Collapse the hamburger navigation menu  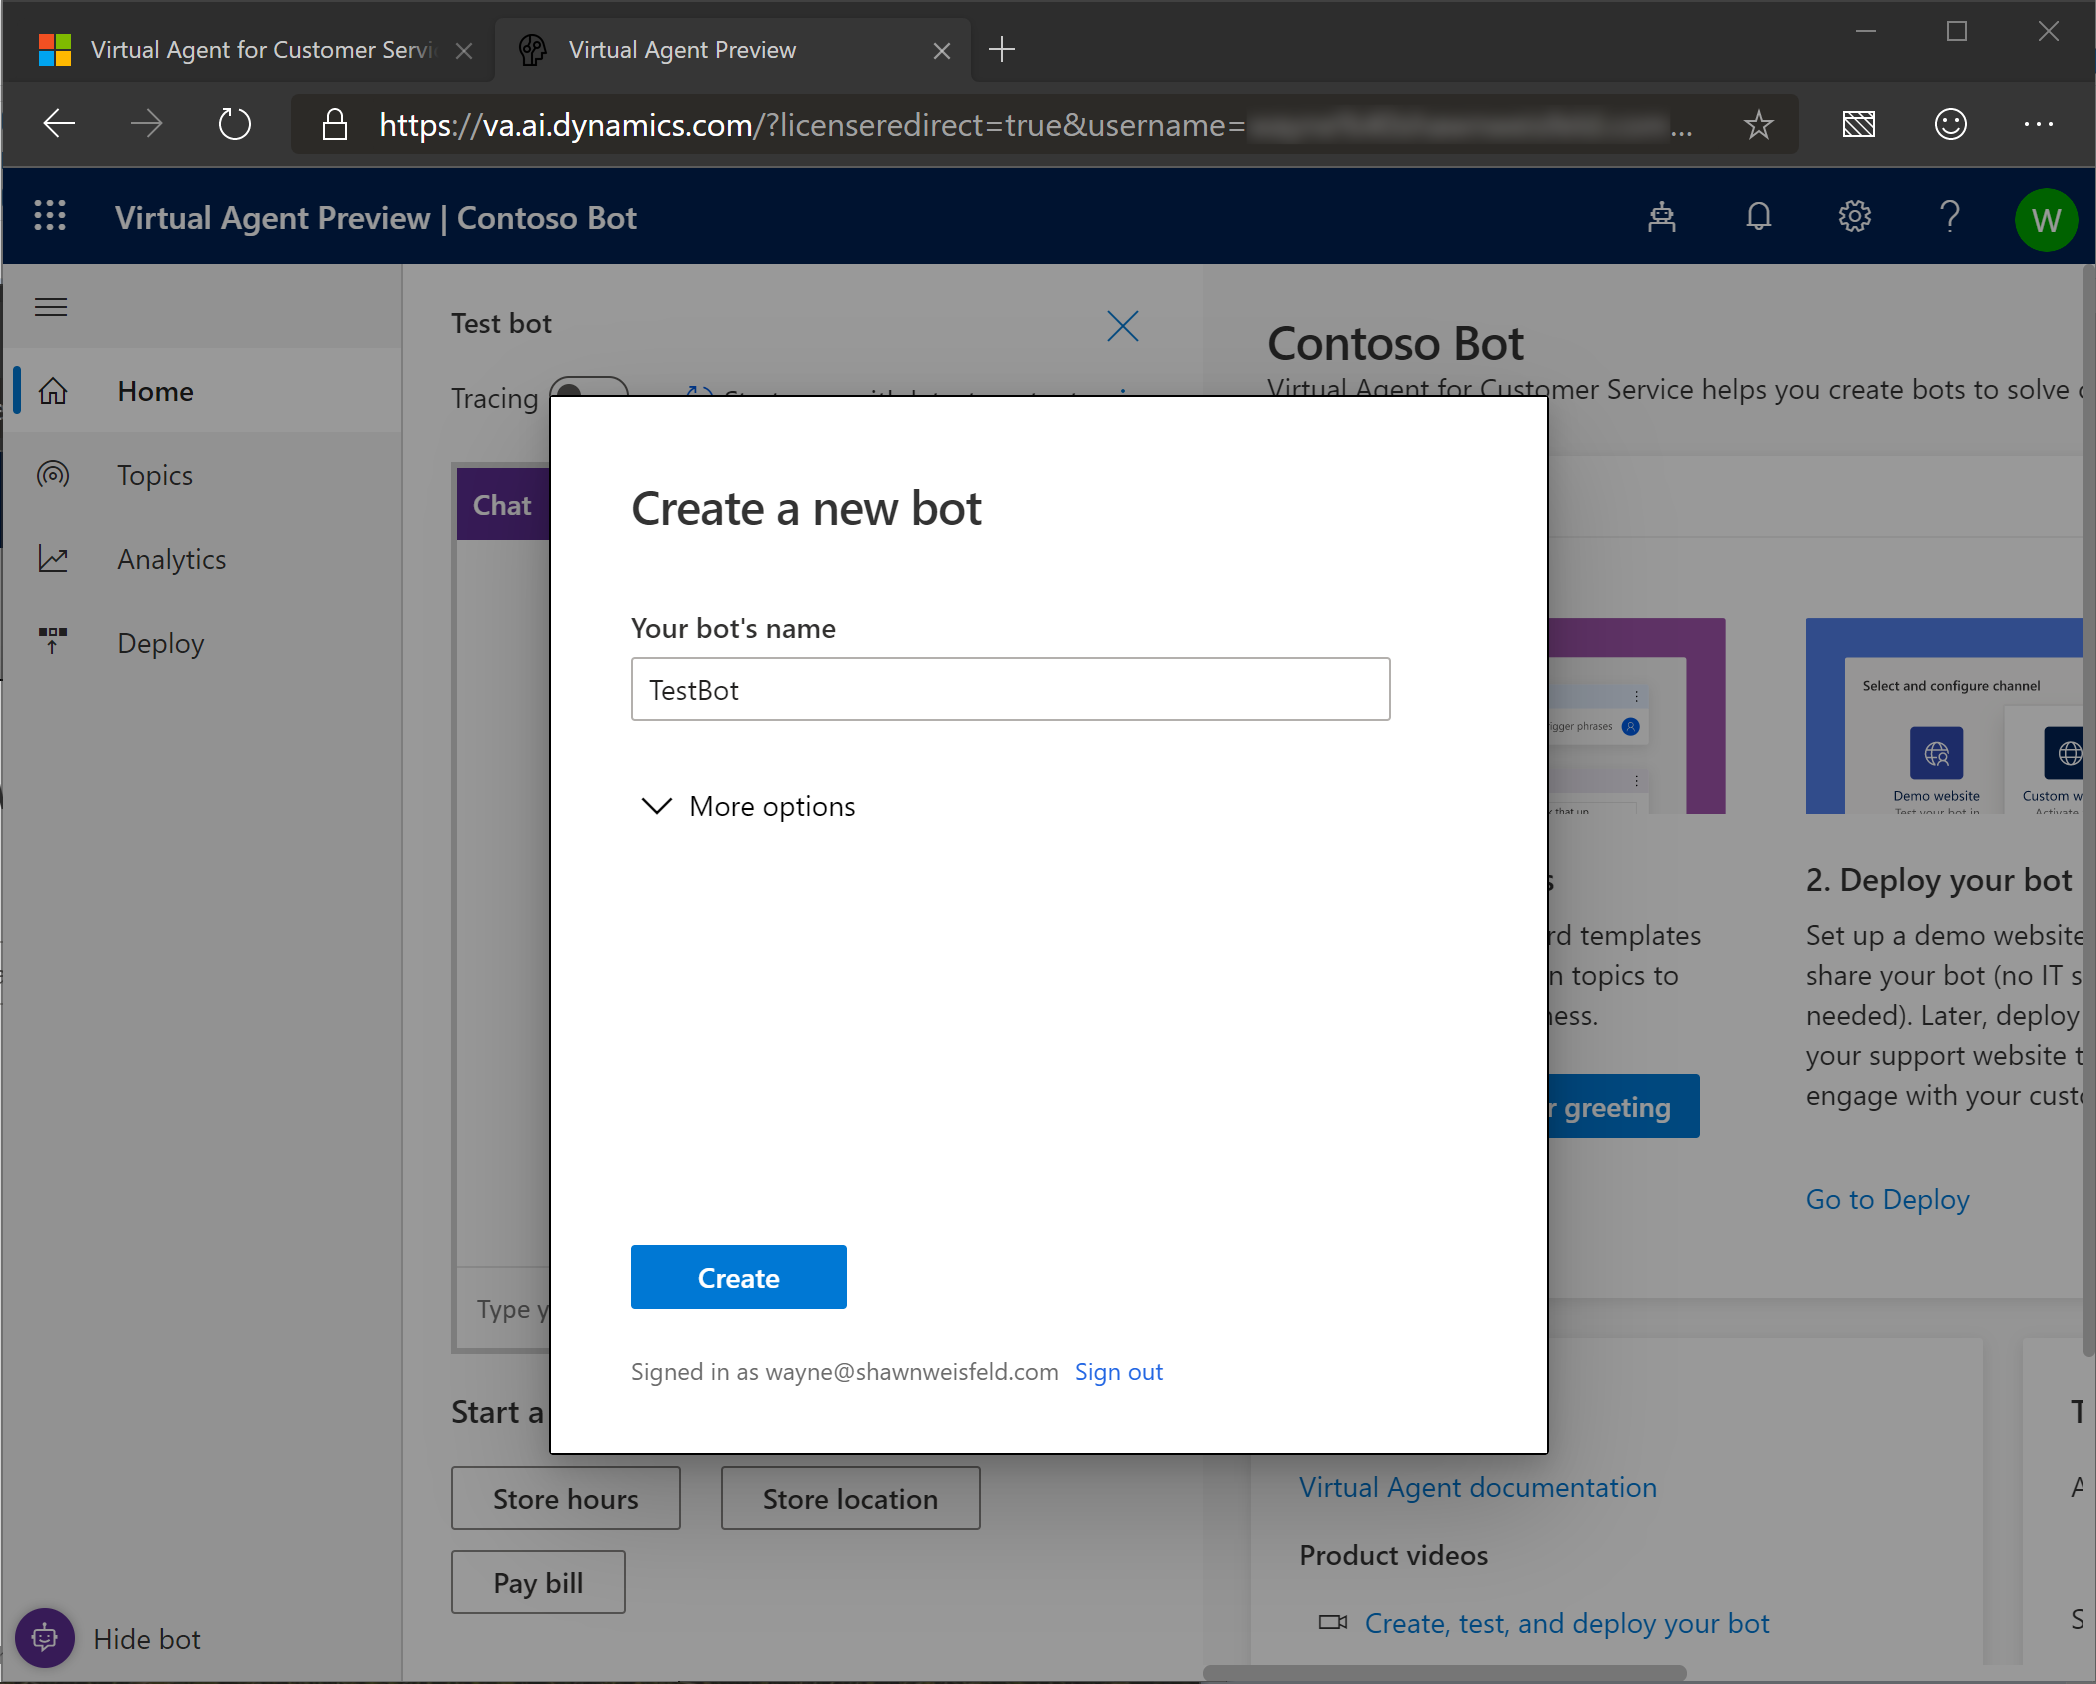point(51,307)
